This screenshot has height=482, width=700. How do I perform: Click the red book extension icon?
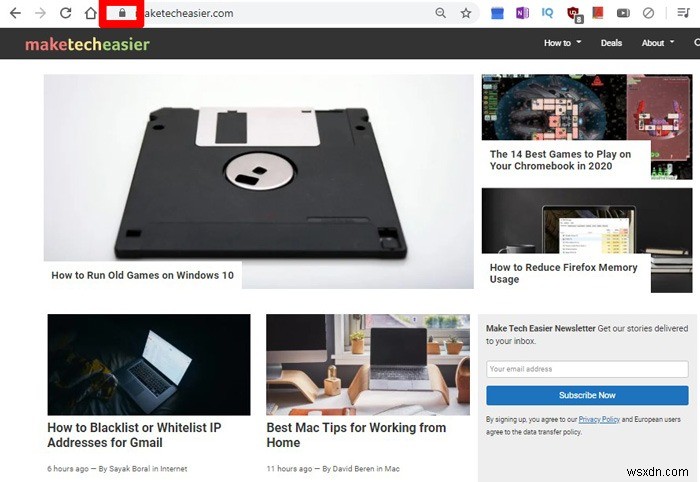click(x=598, y=13)
